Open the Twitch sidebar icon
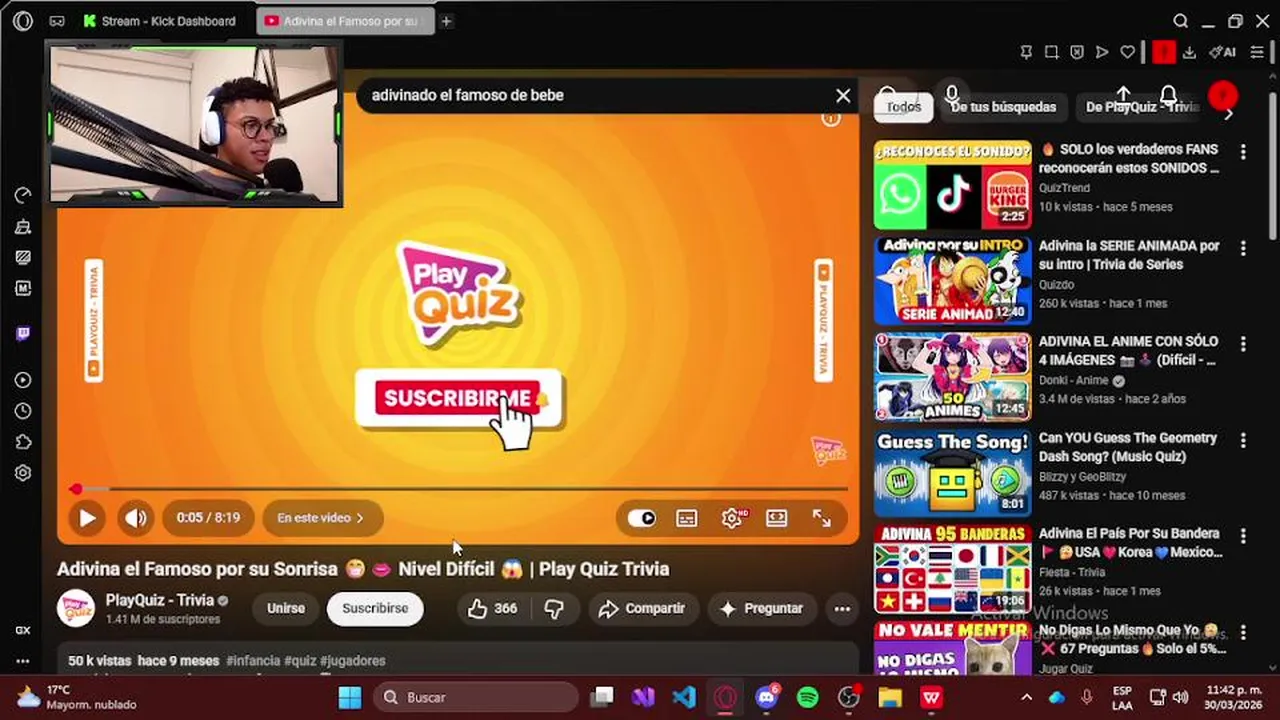The width and height of the screenshot is (1280, 720). click(x=23, y=334)
